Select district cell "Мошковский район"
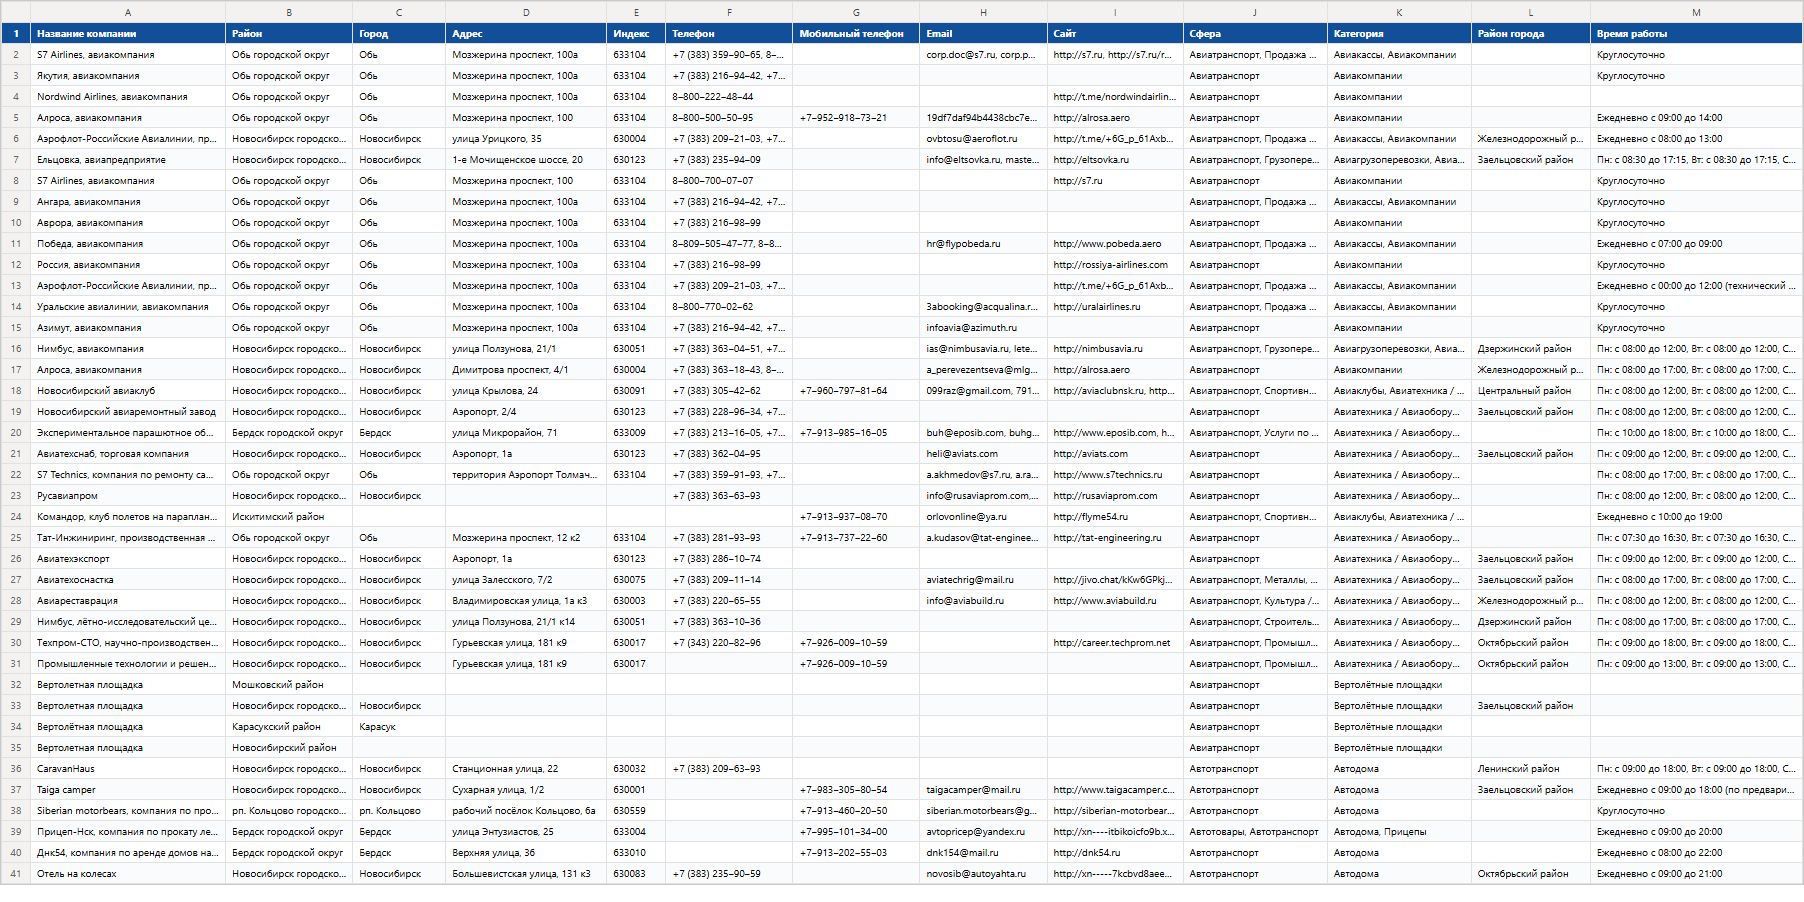This screenshot has width=1804, height=902. 289,685
